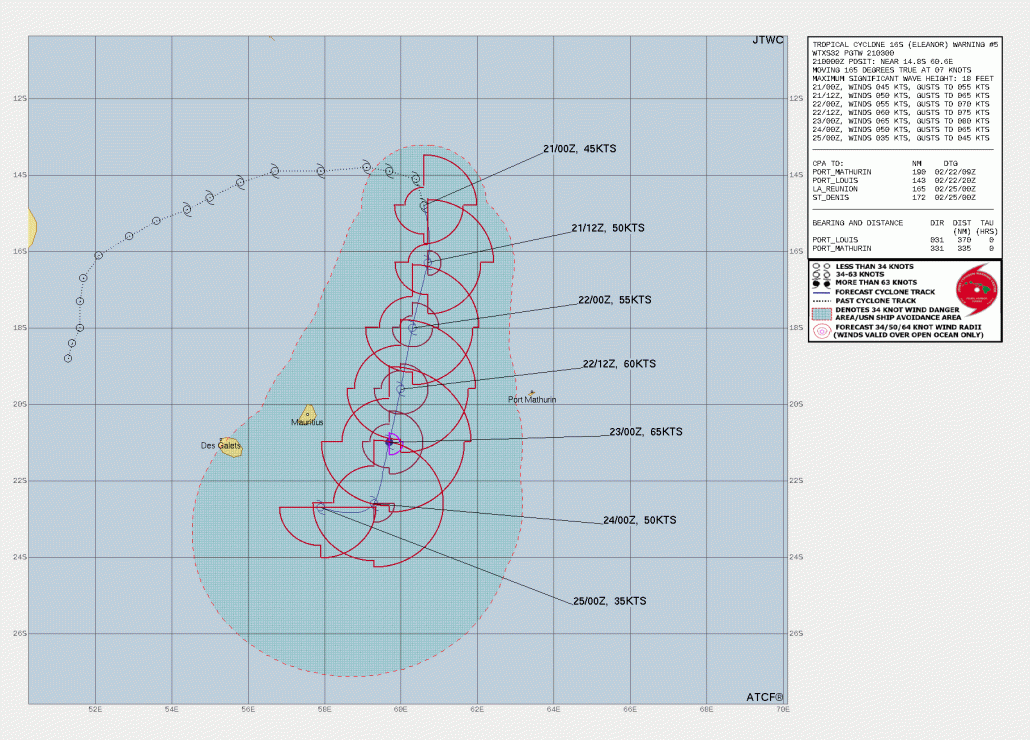Click the '20S' latitude label on the left axis
The image size is (1030, 740).
point(20,404)
